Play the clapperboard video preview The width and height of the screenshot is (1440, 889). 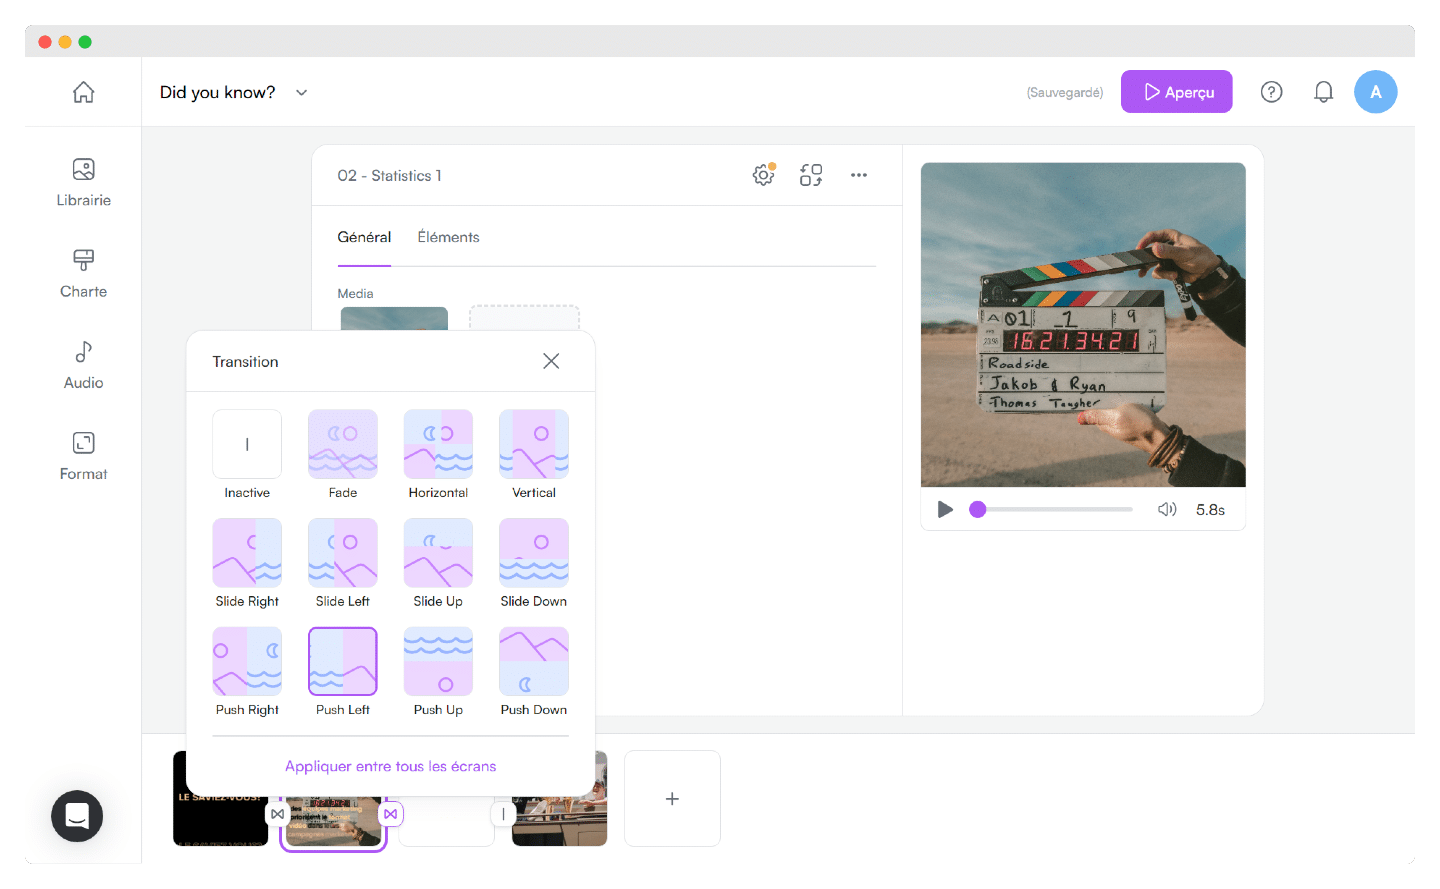(945, 509)
